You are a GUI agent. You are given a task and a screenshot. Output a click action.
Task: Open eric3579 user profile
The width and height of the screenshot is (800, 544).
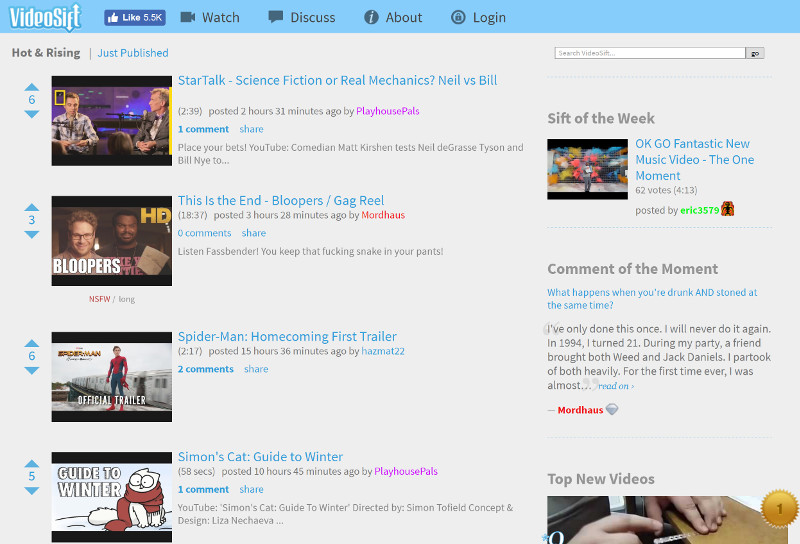(x=699, y=210)
